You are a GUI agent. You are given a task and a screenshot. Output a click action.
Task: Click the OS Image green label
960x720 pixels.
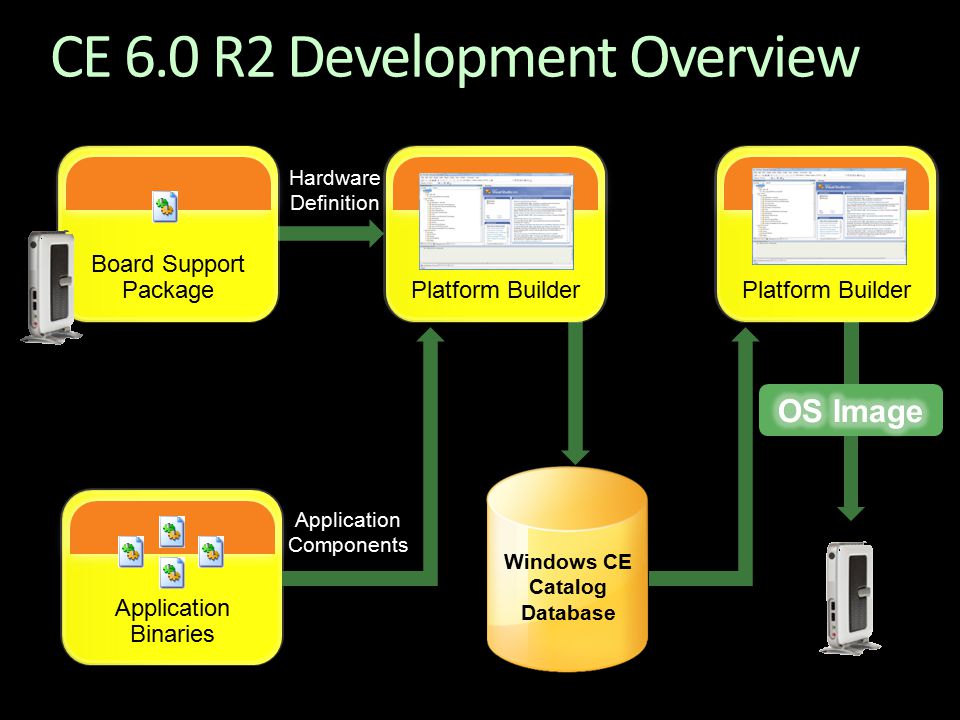[x=850, y=410]
